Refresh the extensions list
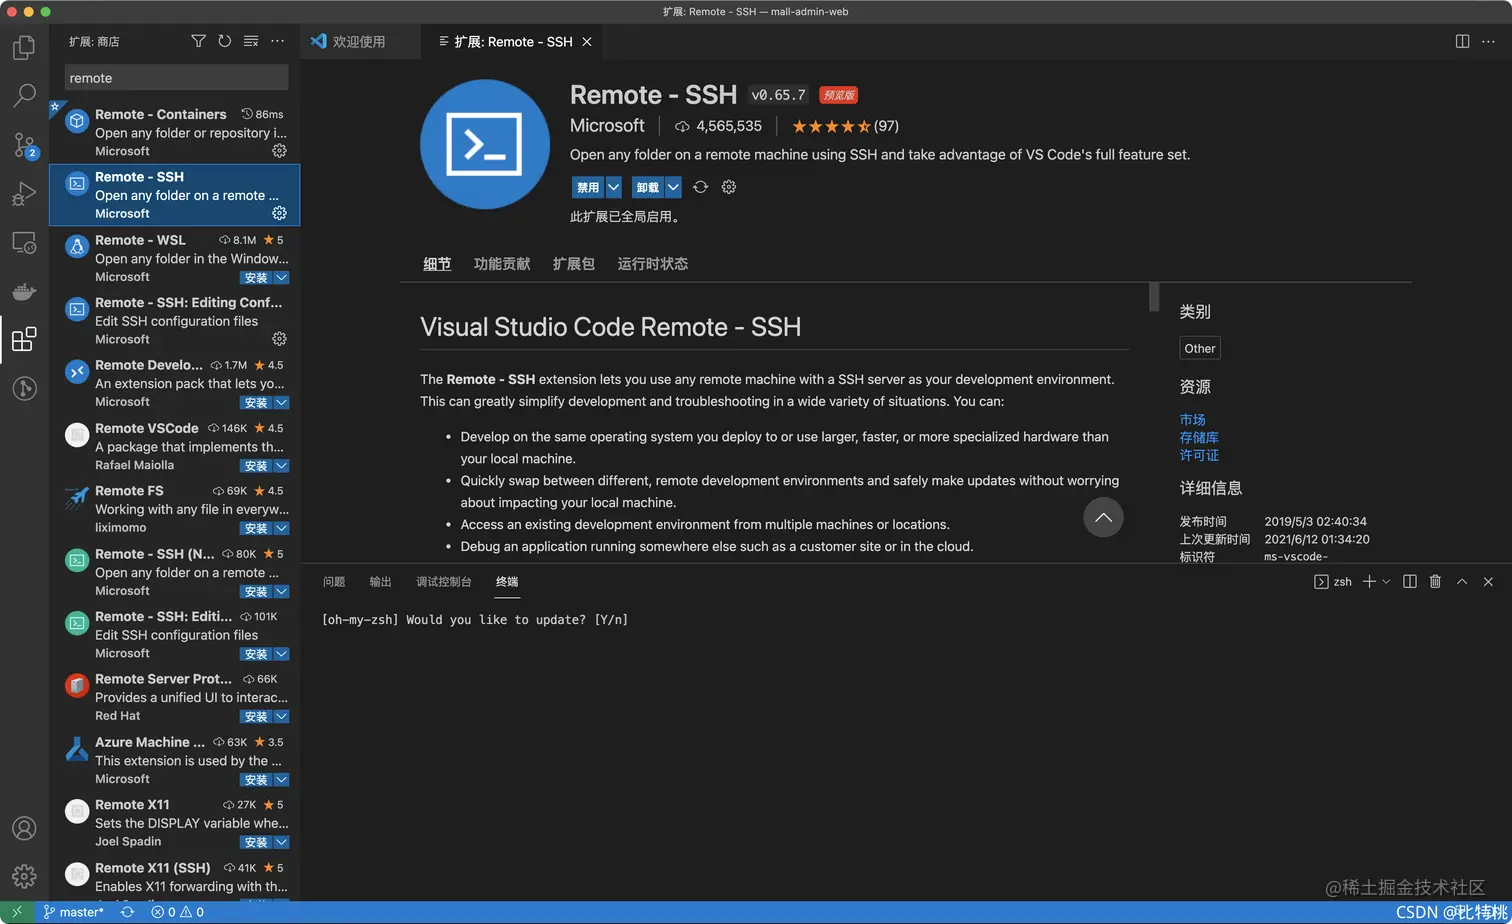The width and height of the screenshot is (1512, 924). pos(225,41)
